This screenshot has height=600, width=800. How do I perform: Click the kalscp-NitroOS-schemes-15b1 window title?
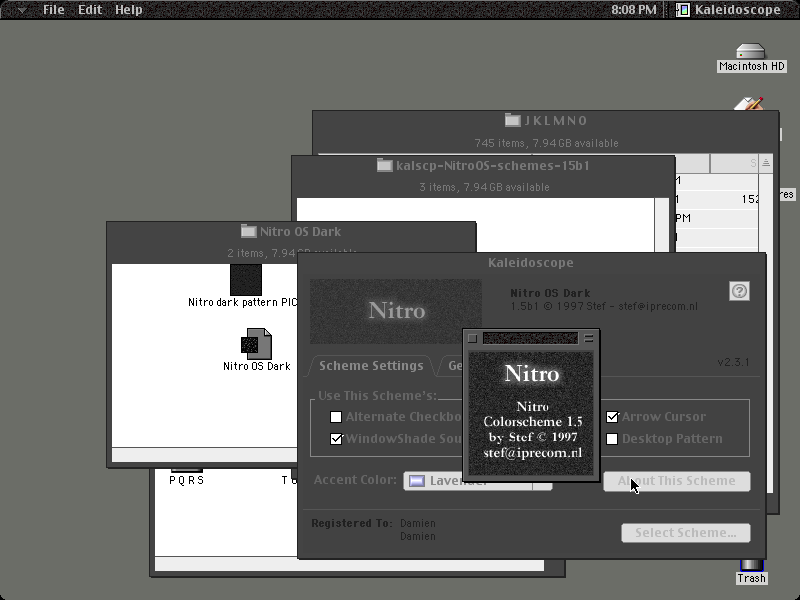click(493, 166)
